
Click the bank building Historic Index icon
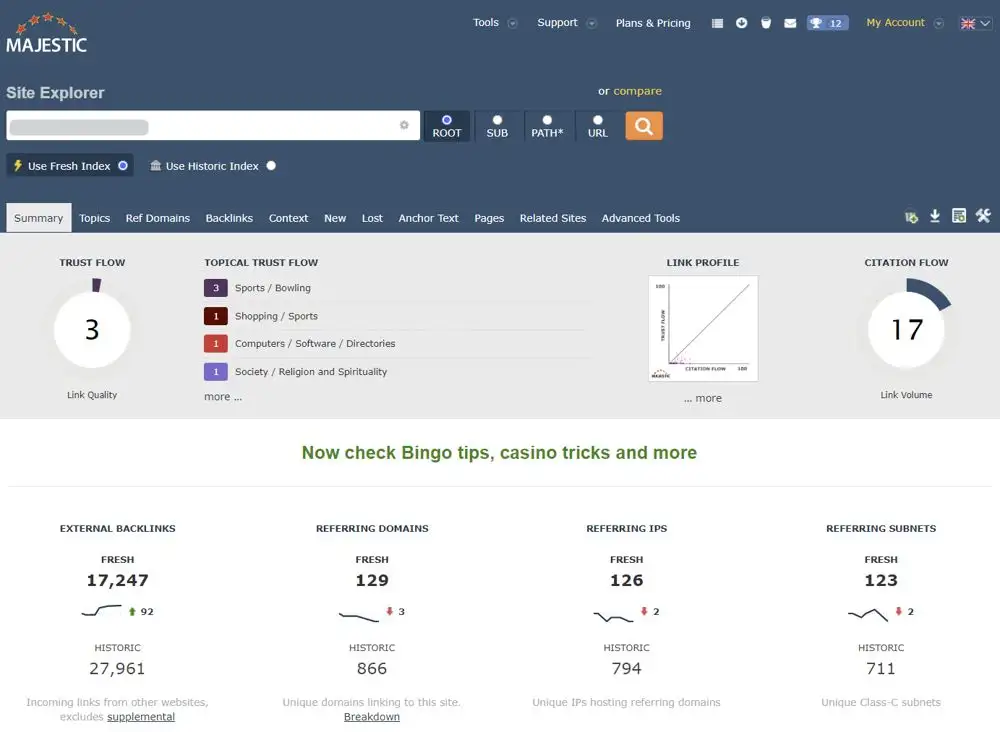pyautogui.click(x=155, y=165)
